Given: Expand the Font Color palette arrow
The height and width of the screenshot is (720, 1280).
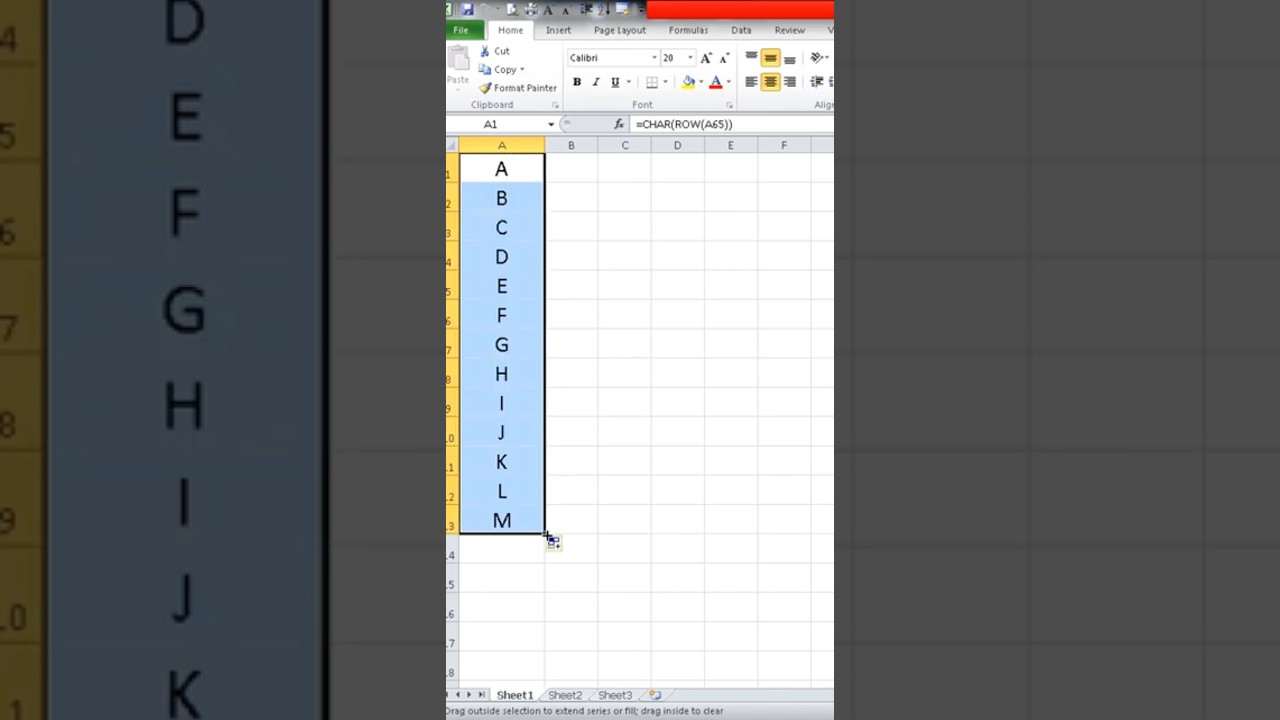Looking at the screenshot, I should click(728, 82).
